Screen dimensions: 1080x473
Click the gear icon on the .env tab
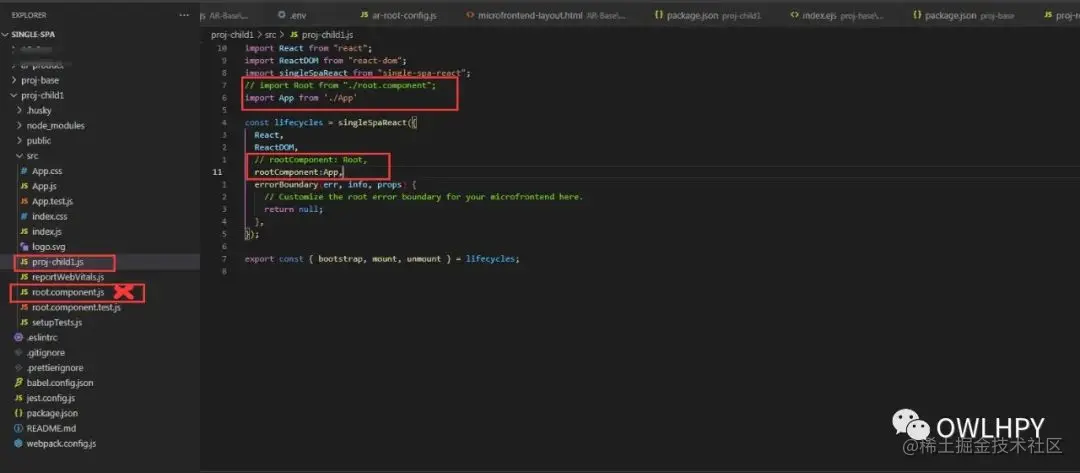click(282, 15)
